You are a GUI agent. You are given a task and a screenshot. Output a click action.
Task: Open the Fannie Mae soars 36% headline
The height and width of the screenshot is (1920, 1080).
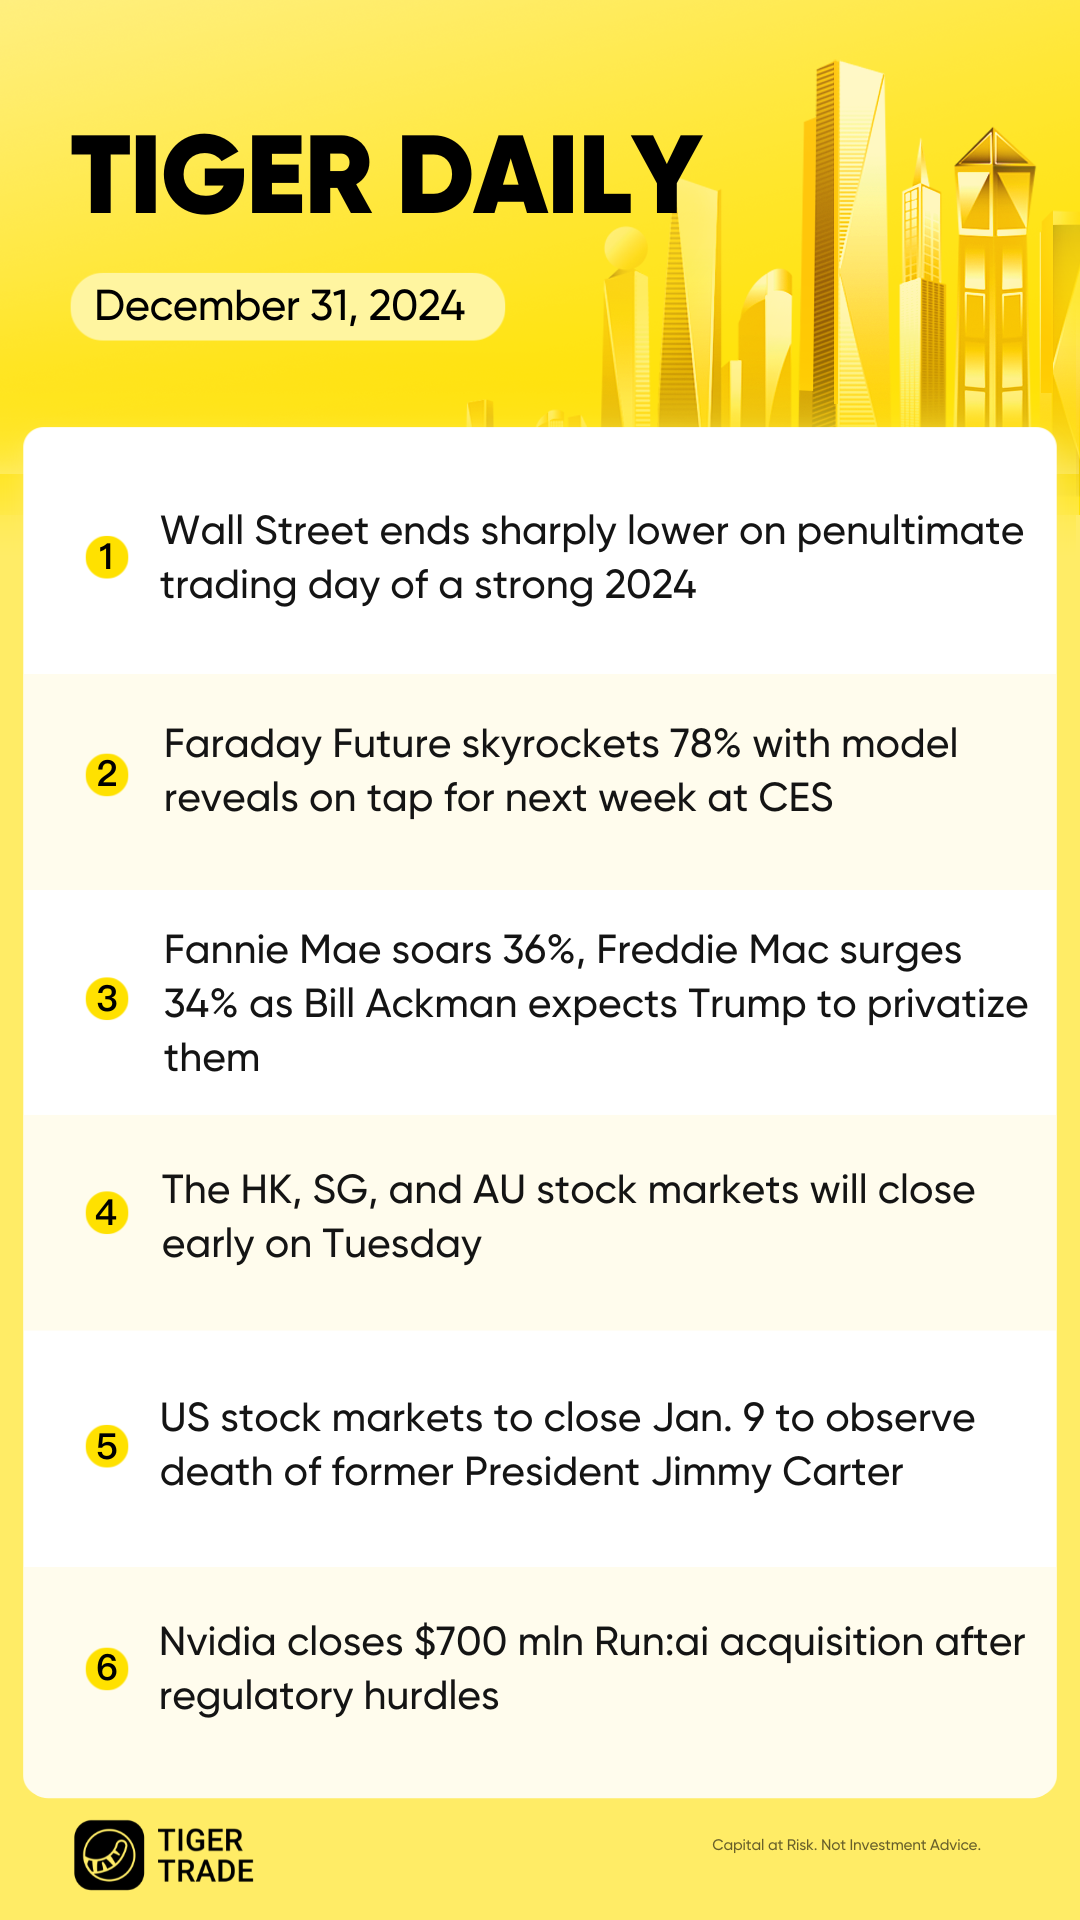[596, 1003]
